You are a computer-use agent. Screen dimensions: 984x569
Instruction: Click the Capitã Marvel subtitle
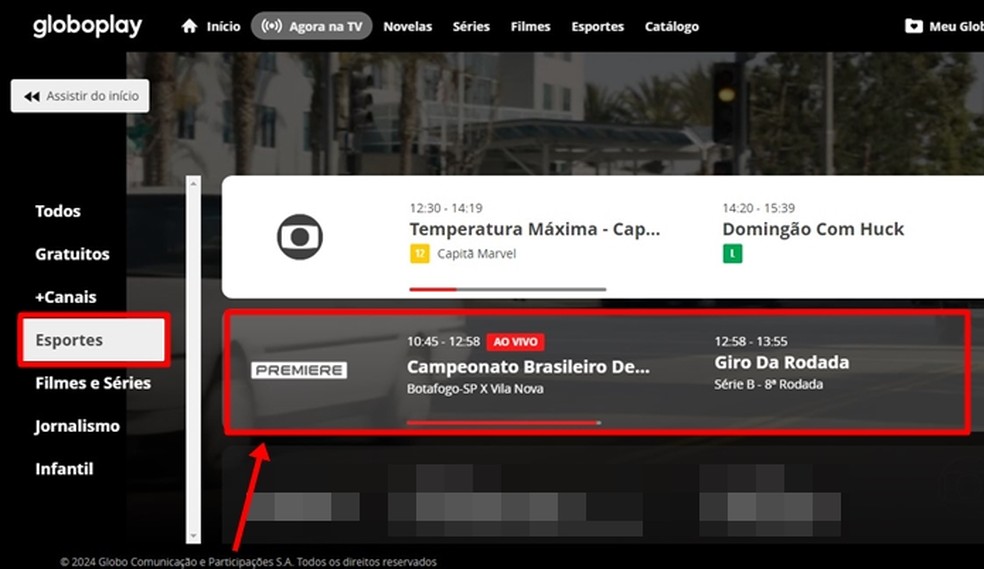(x=476, y=253)
